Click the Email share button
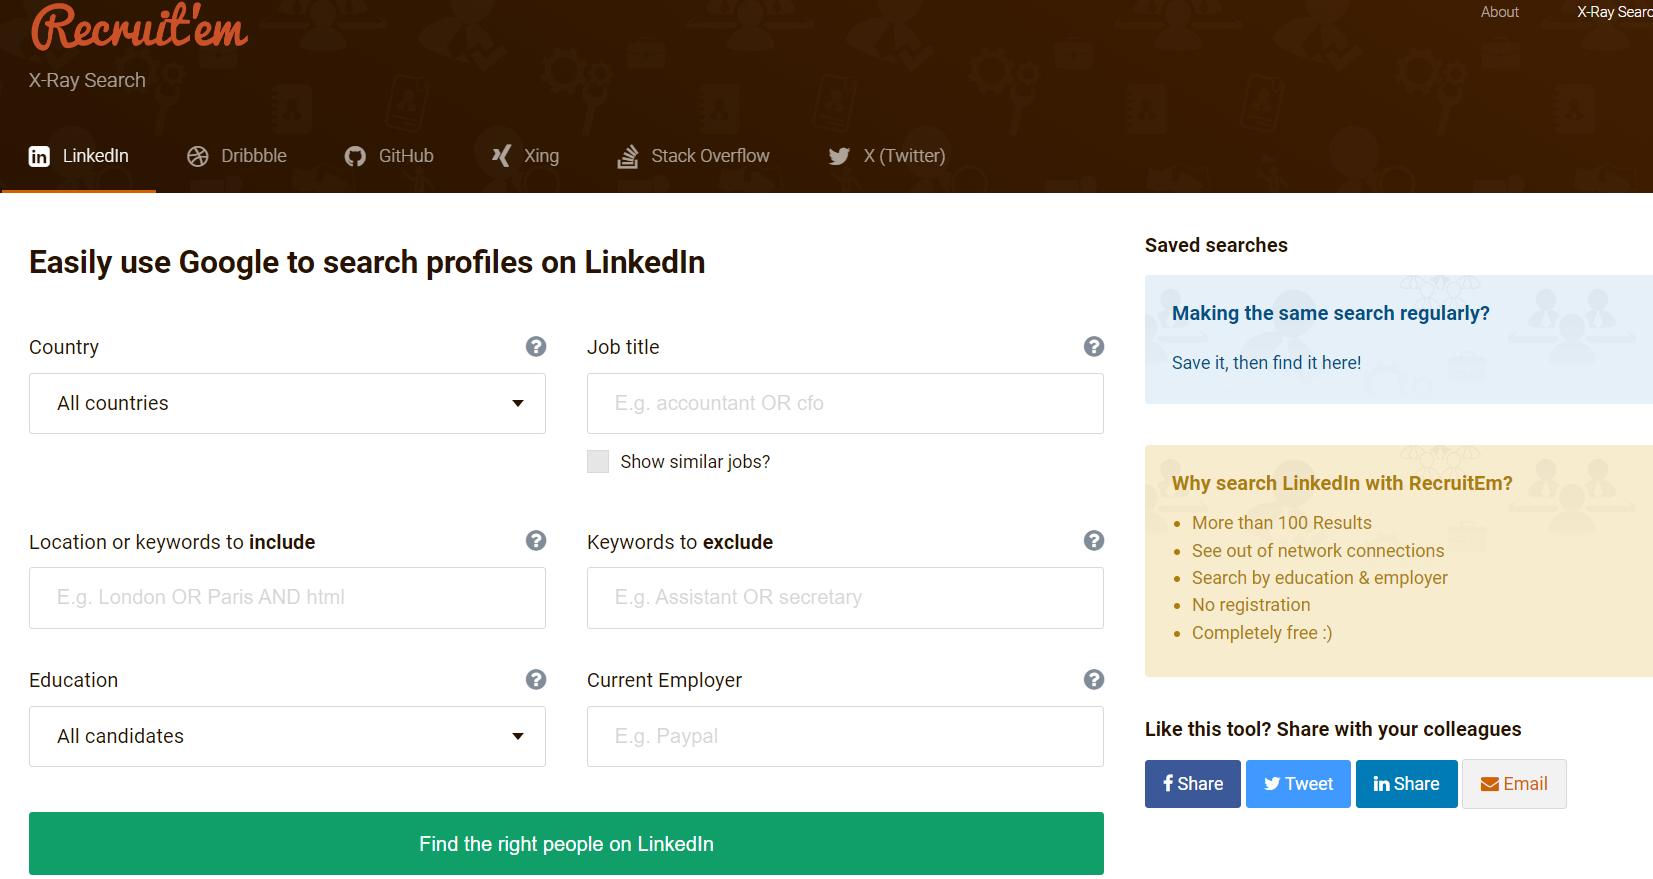 1514,784
